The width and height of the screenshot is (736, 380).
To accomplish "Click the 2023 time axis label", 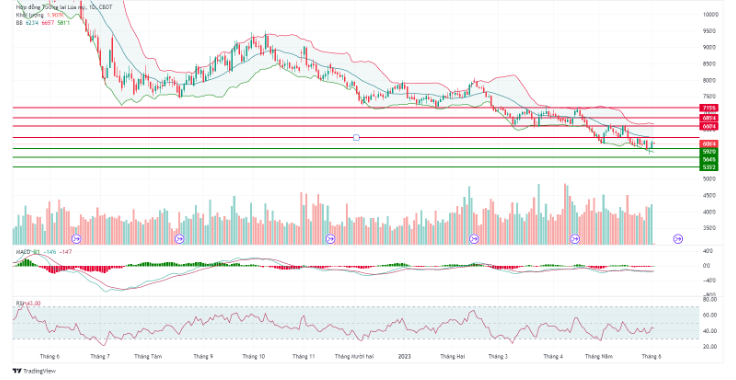I will 404,357.
